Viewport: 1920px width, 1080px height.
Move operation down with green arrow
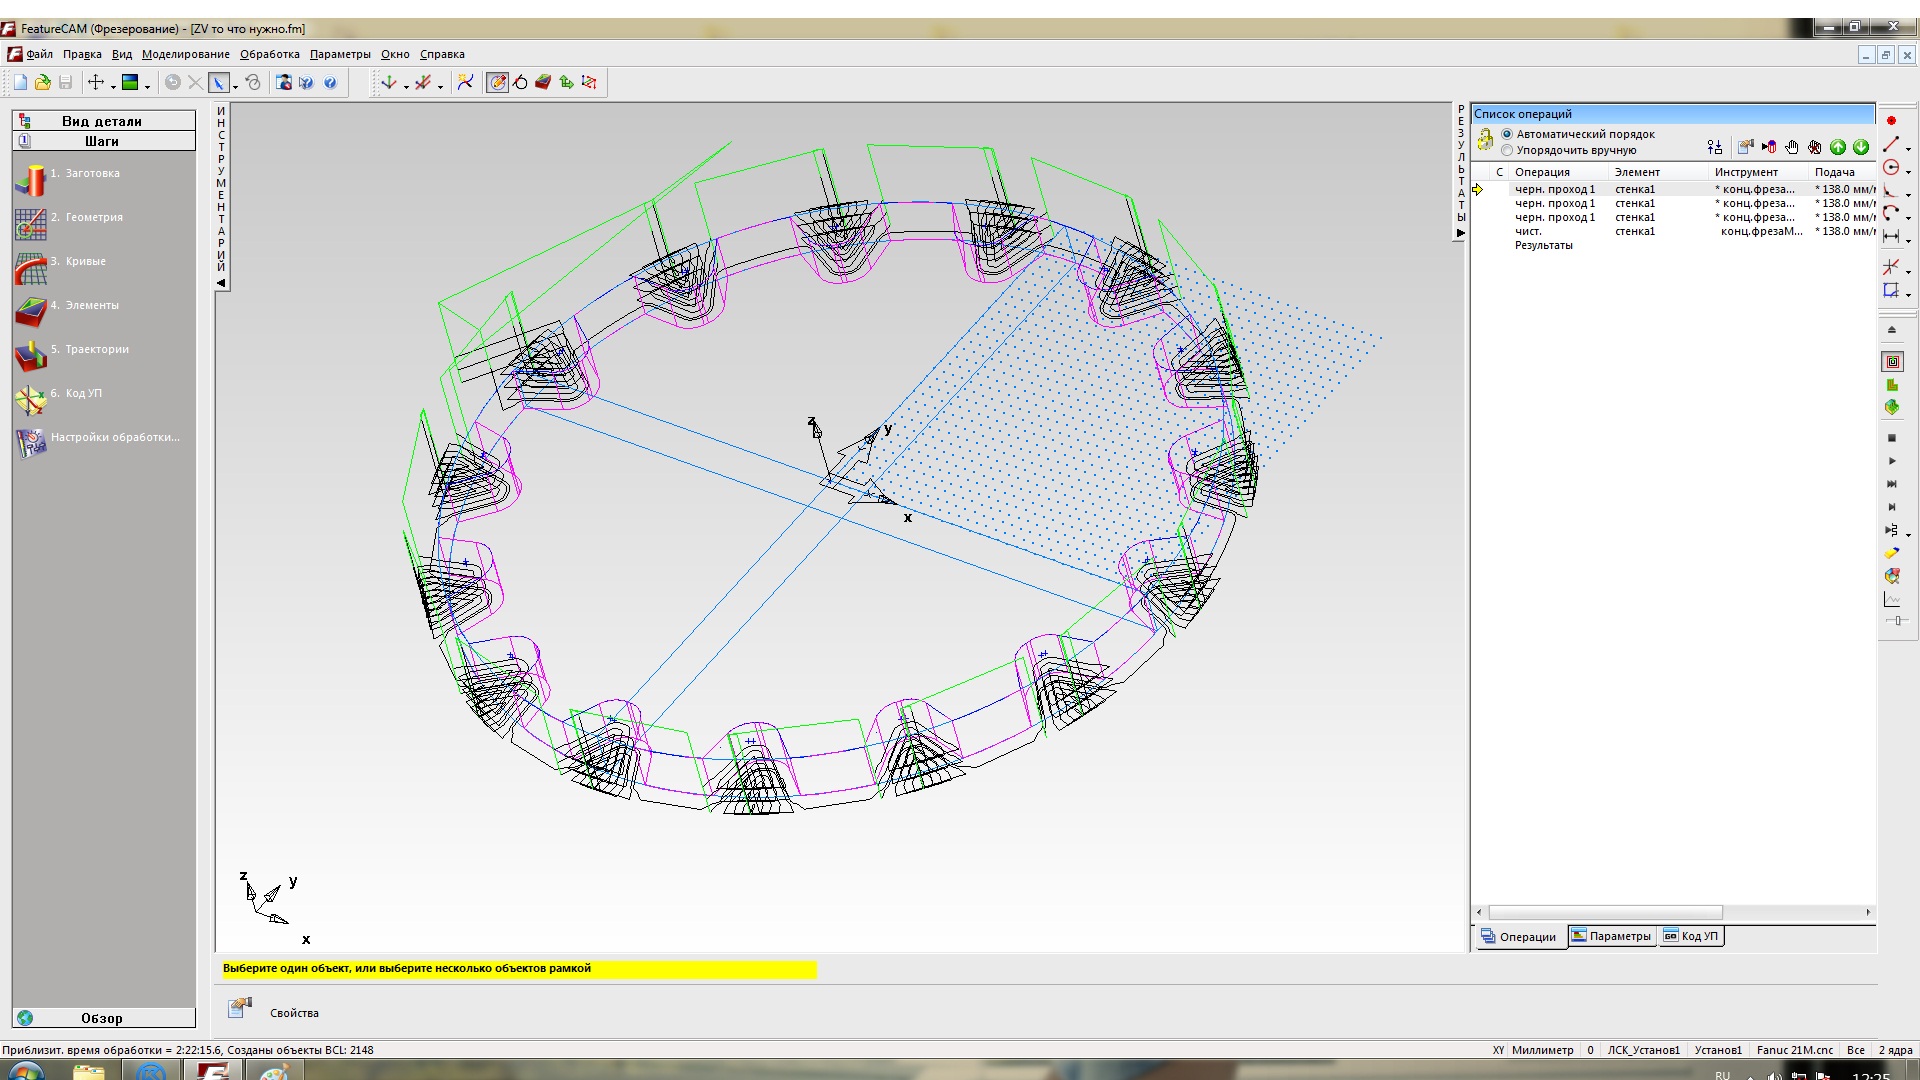(x=1861, y=148)
